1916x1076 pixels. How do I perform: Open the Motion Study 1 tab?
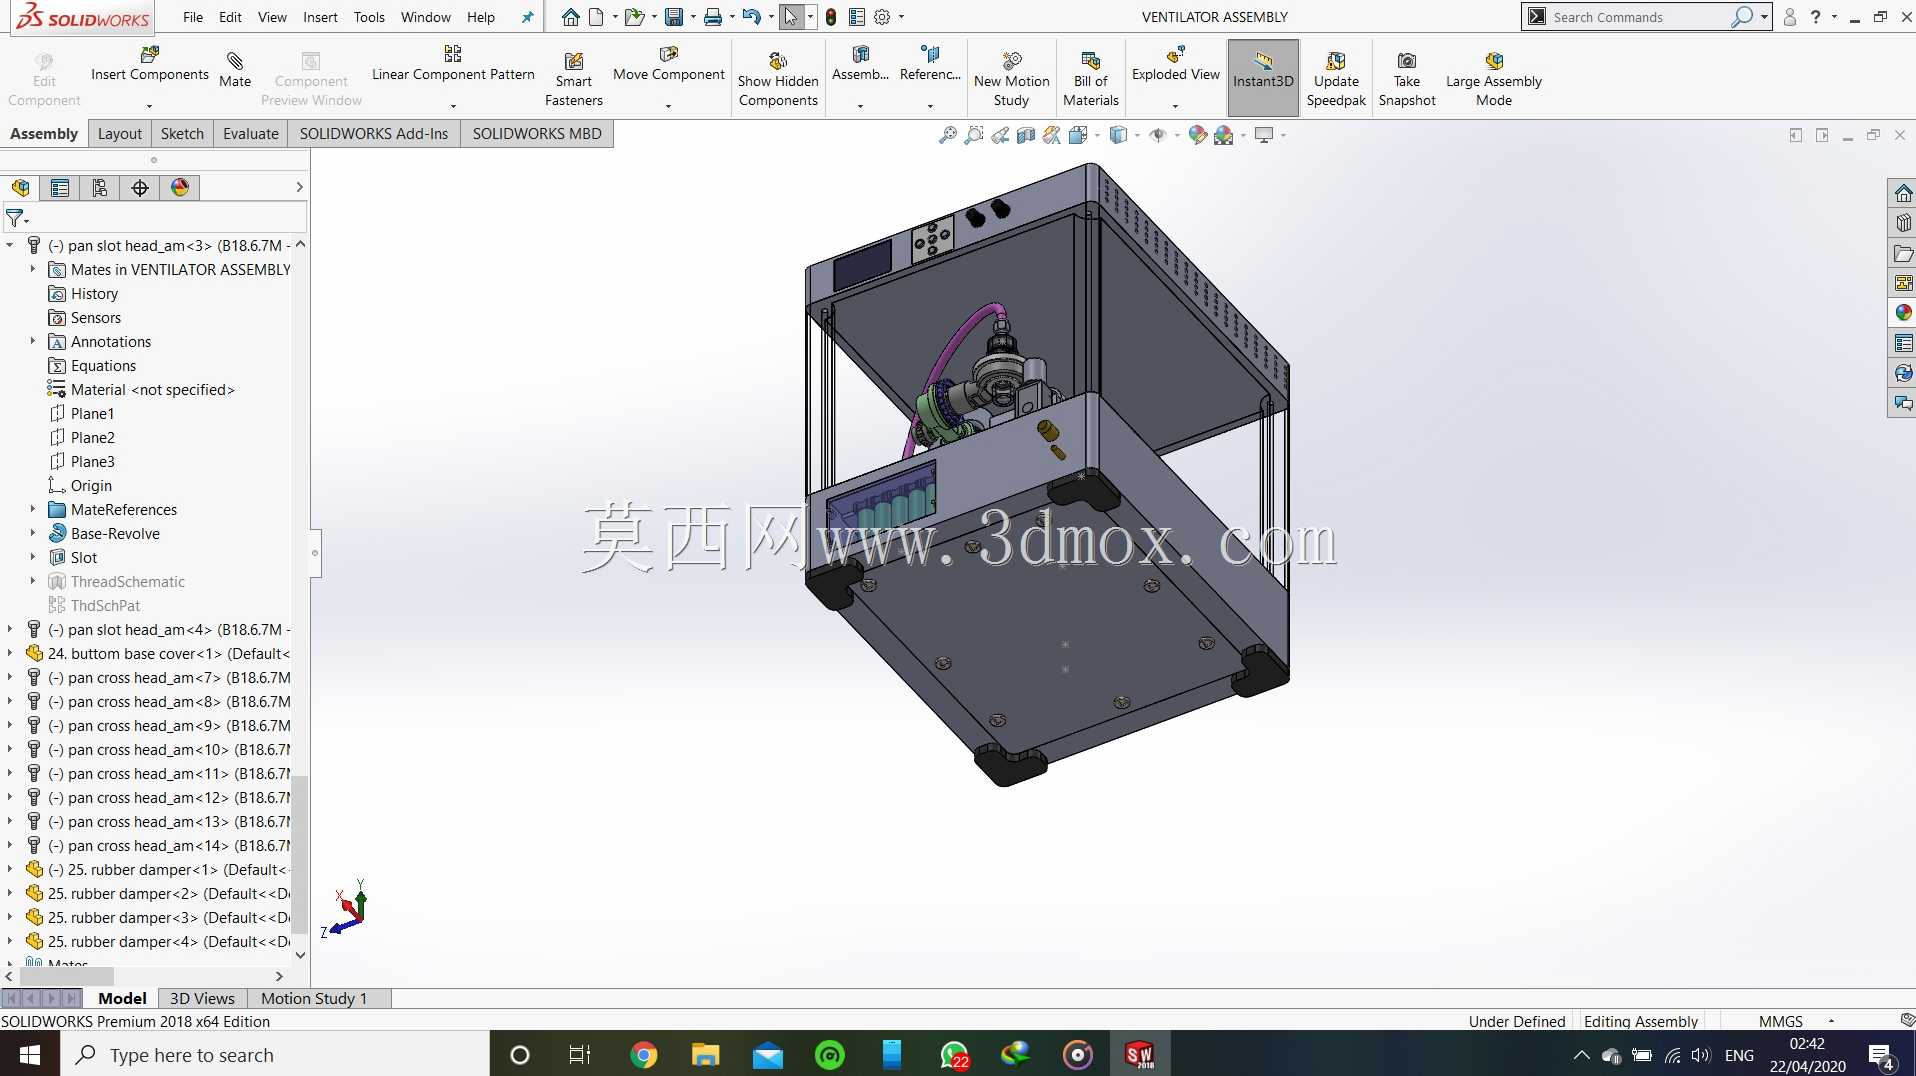(x=314, y=998)
